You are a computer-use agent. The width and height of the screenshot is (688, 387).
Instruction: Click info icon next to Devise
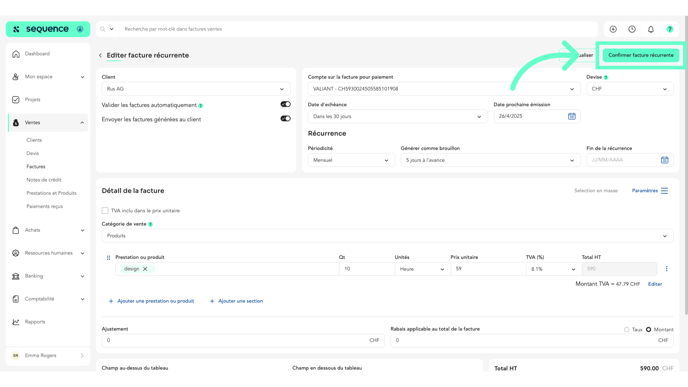pos(606,78)
